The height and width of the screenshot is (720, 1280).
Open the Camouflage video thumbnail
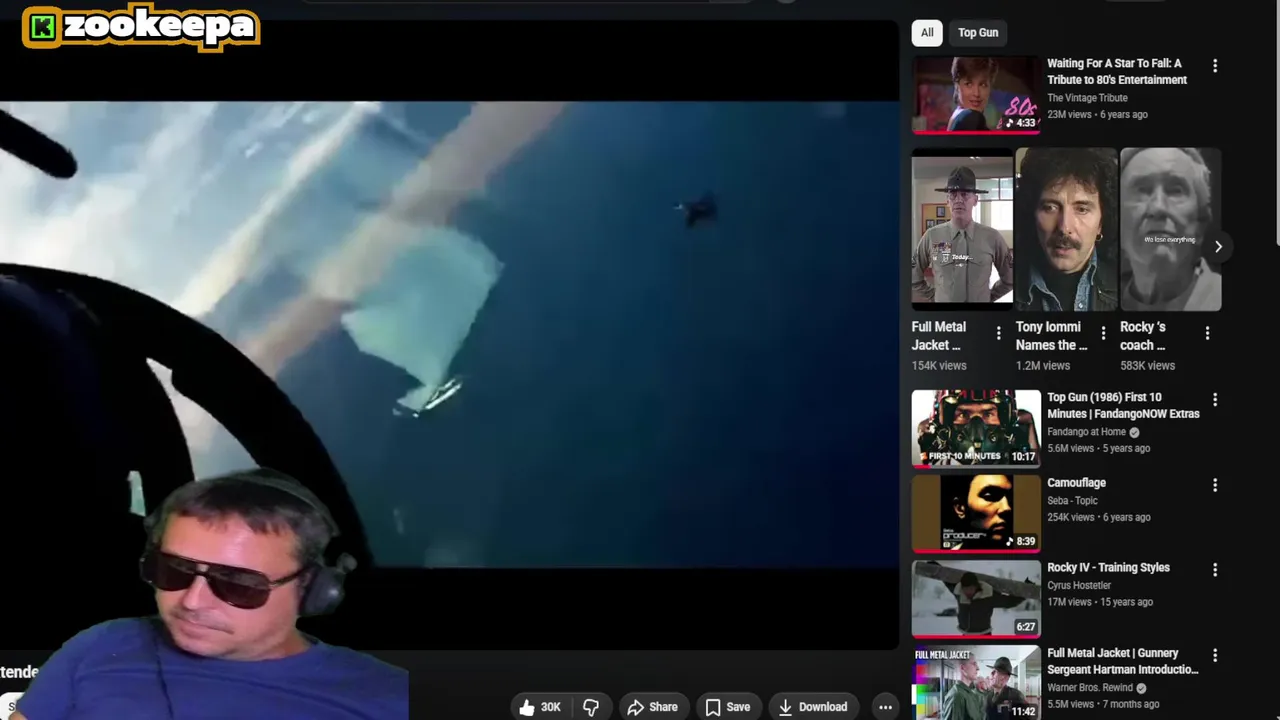pyautogui.click(x=976, y=513)
